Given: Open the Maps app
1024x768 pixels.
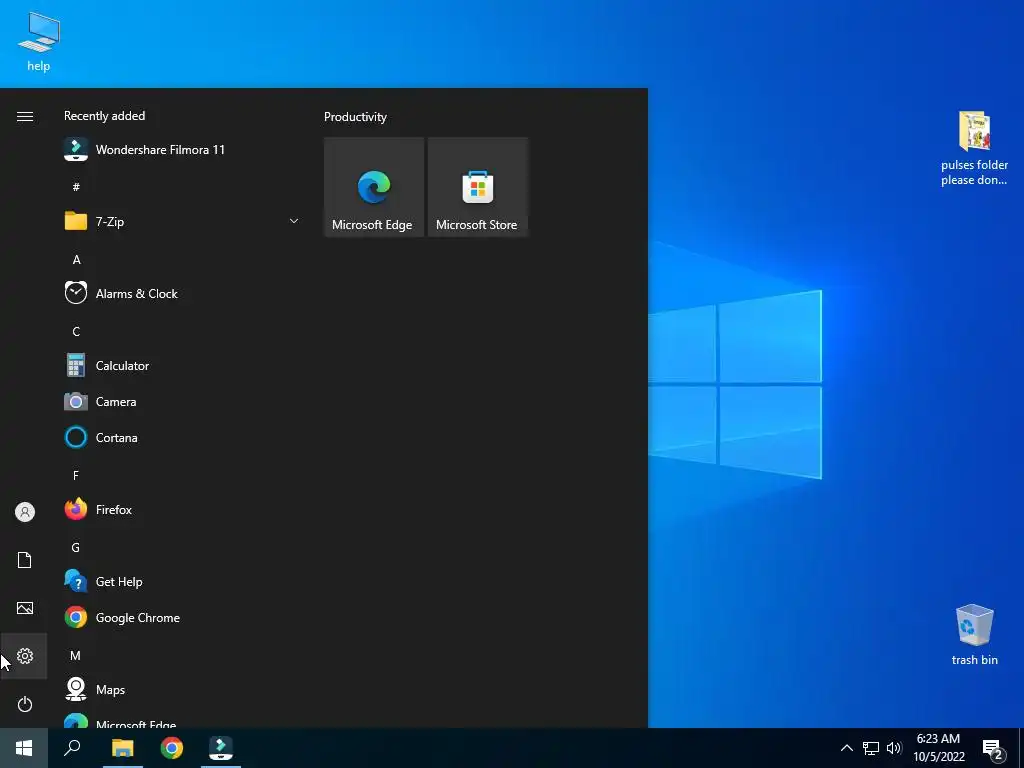Looking at the screenshot, I should (x=183, y=690).
